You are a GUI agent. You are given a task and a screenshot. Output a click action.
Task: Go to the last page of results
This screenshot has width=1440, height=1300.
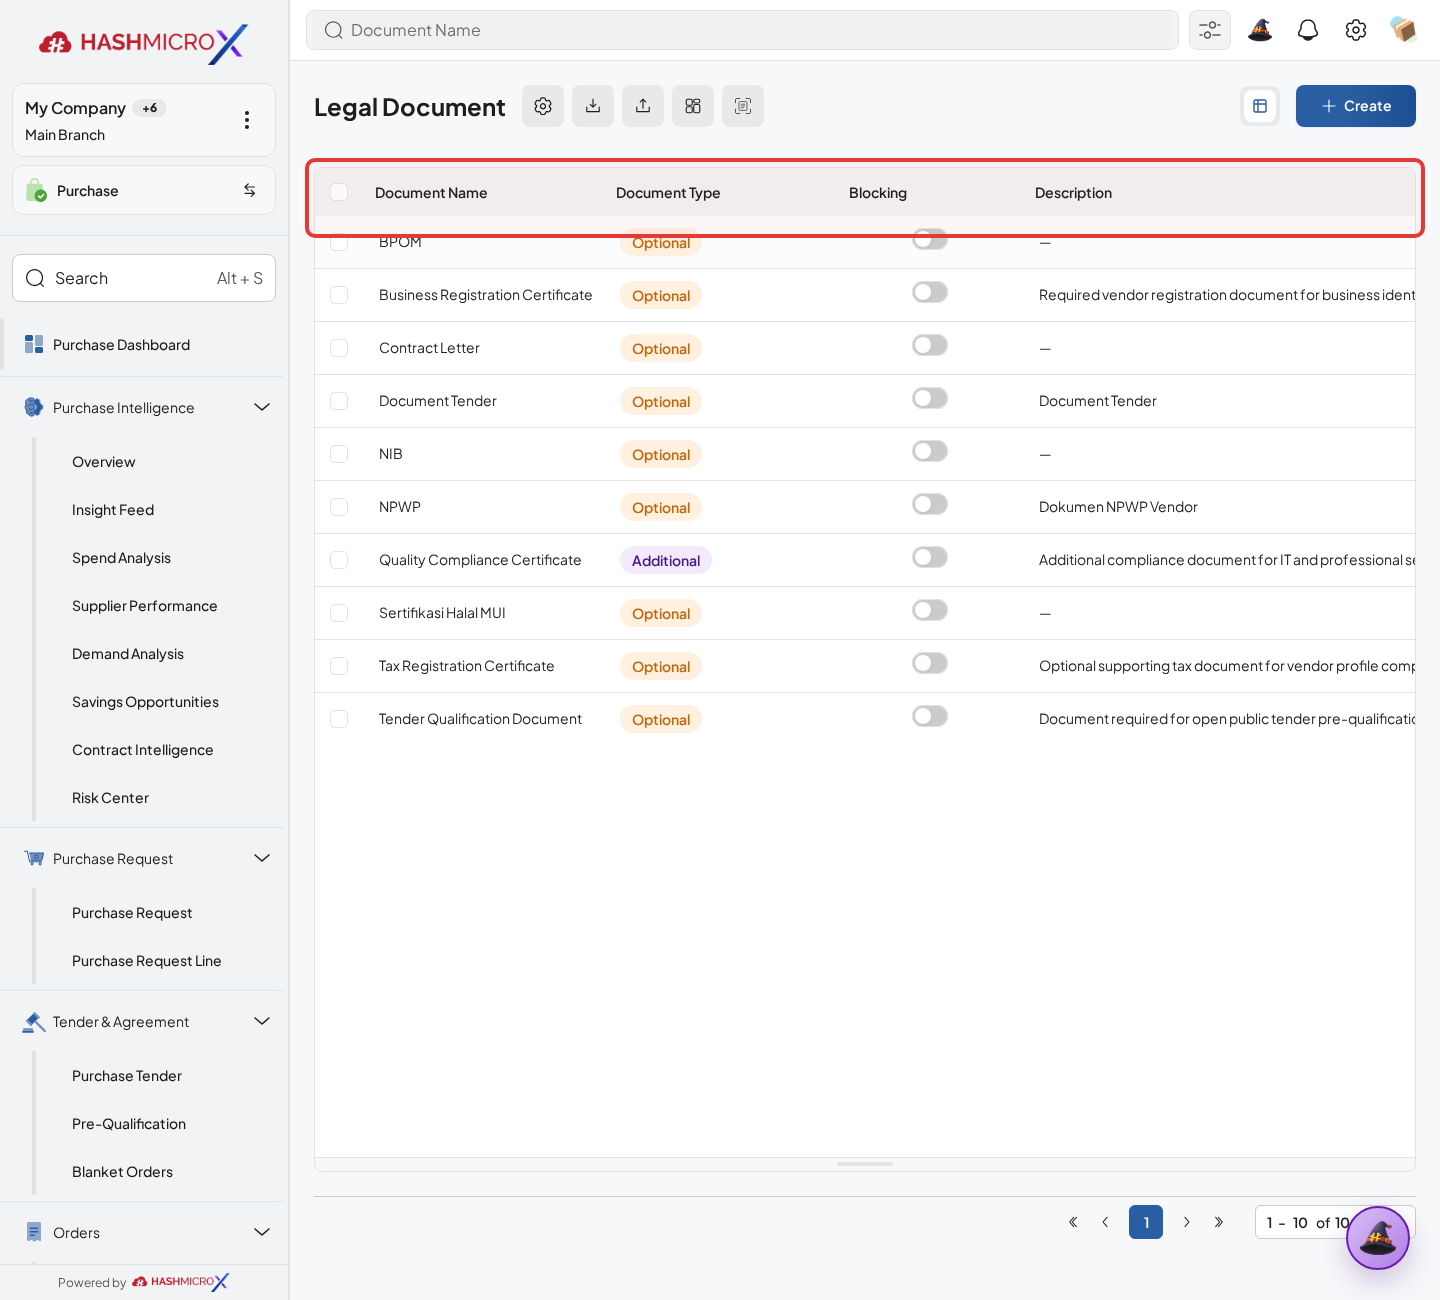pos(1219,1222)
